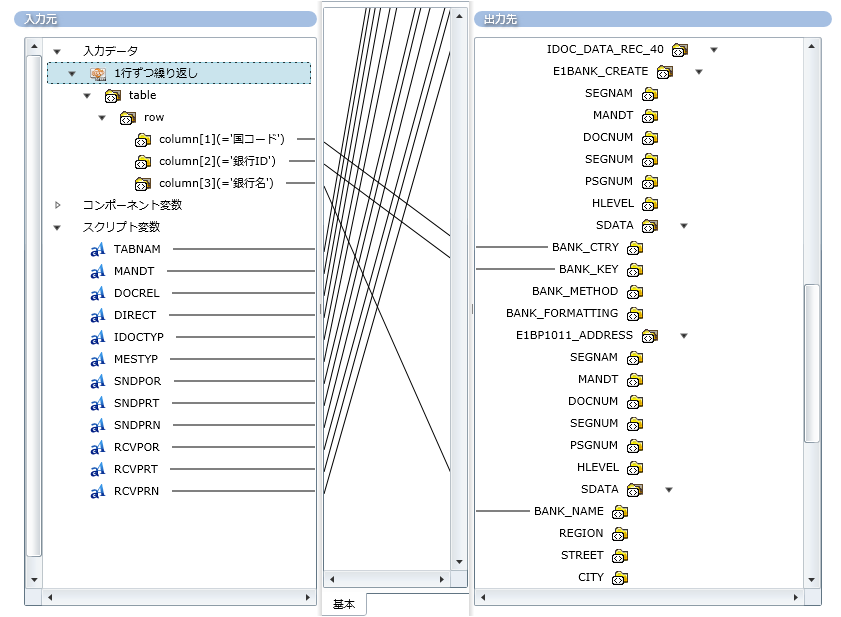Click the mapping canvas scroll down arrow
Viewport: 841px width, 617px height.
(459, 562)
